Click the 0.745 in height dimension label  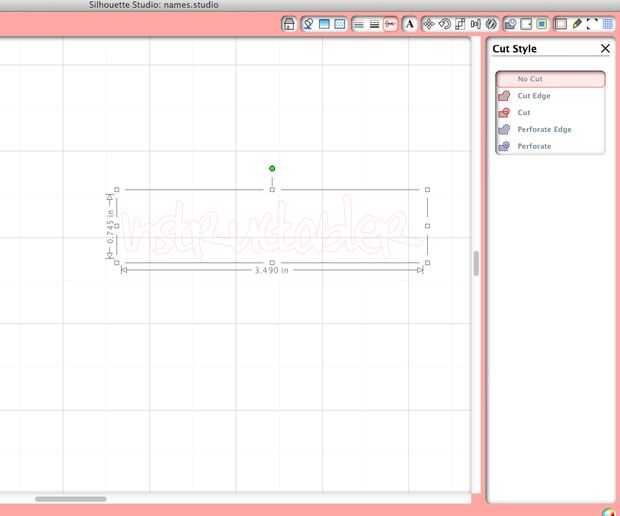pos(110,227)
